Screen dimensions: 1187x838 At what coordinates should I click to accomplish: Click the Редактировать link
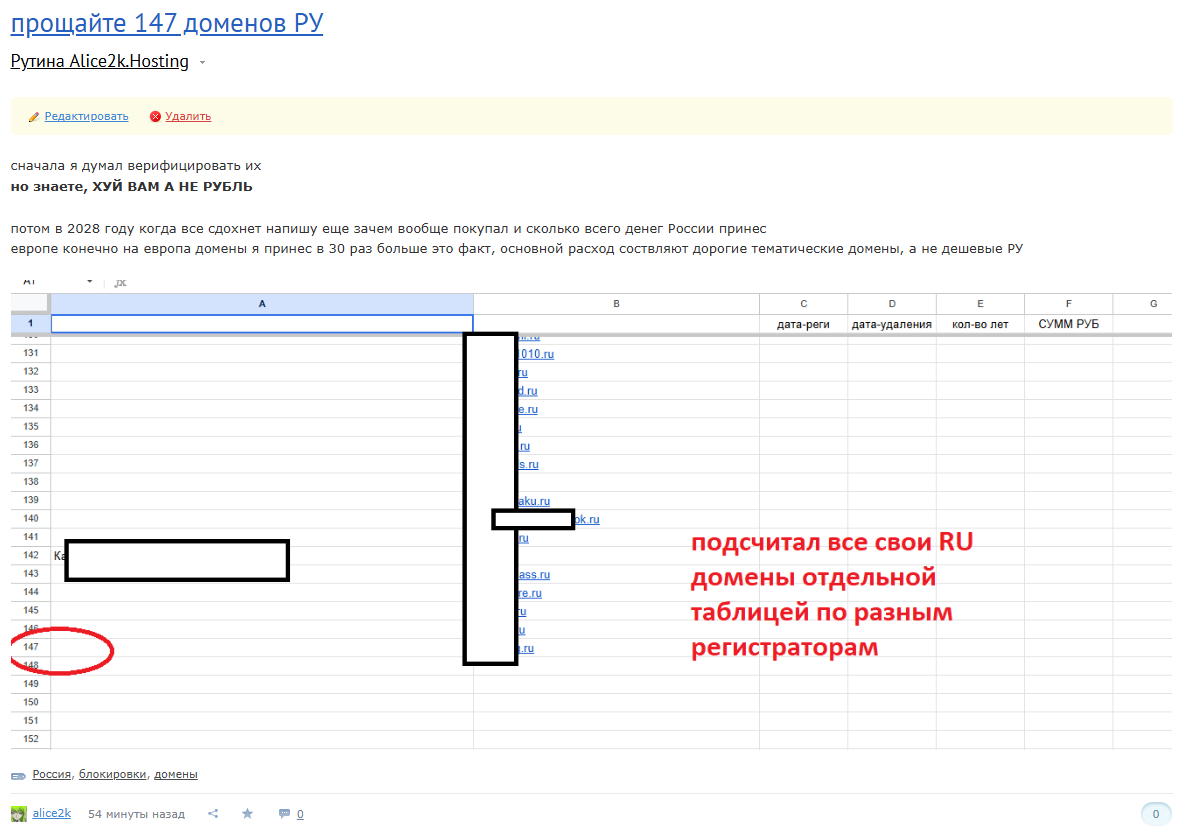86,116
